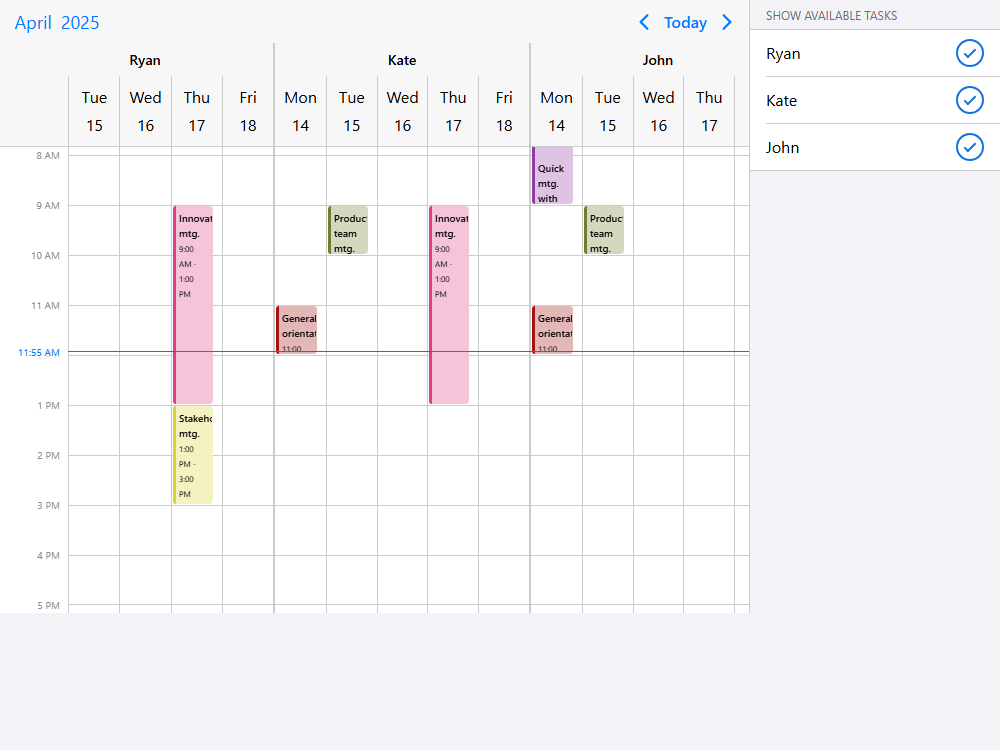Open Kate's Innovation mtg. event on Thursday
1000x750 pixels.
point(449,305)
